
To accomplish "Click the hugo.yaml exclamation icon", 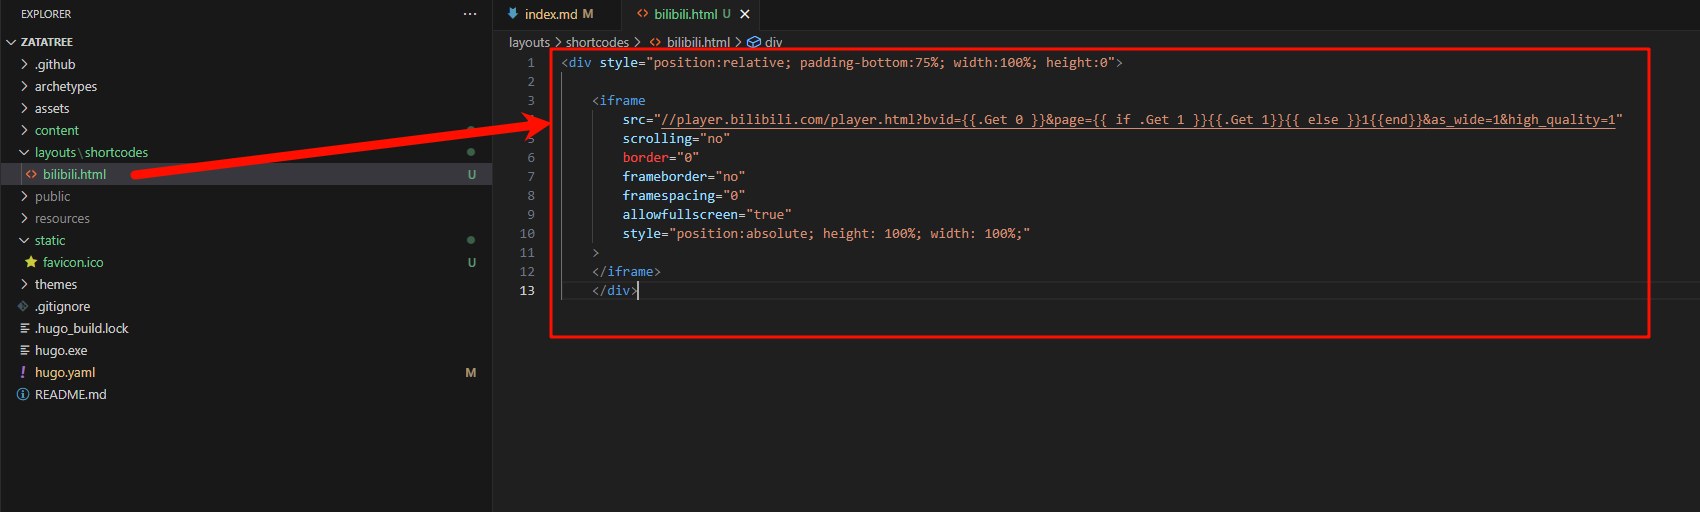I will [23, 372].
